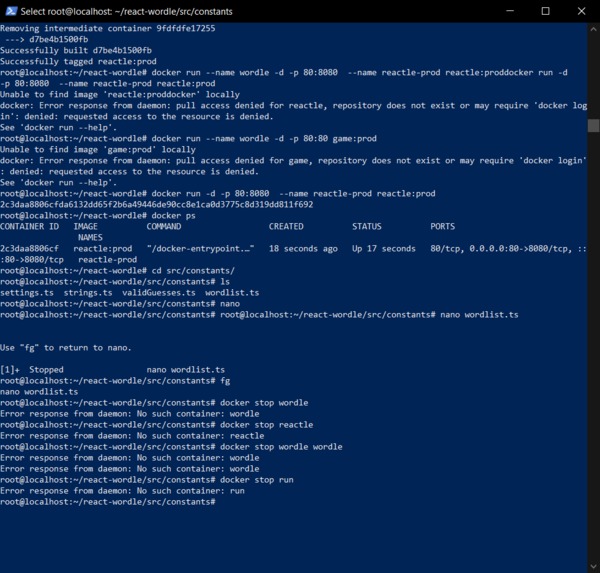
Task: Click 'No such container: run' error line
Action: pos(122,491)
